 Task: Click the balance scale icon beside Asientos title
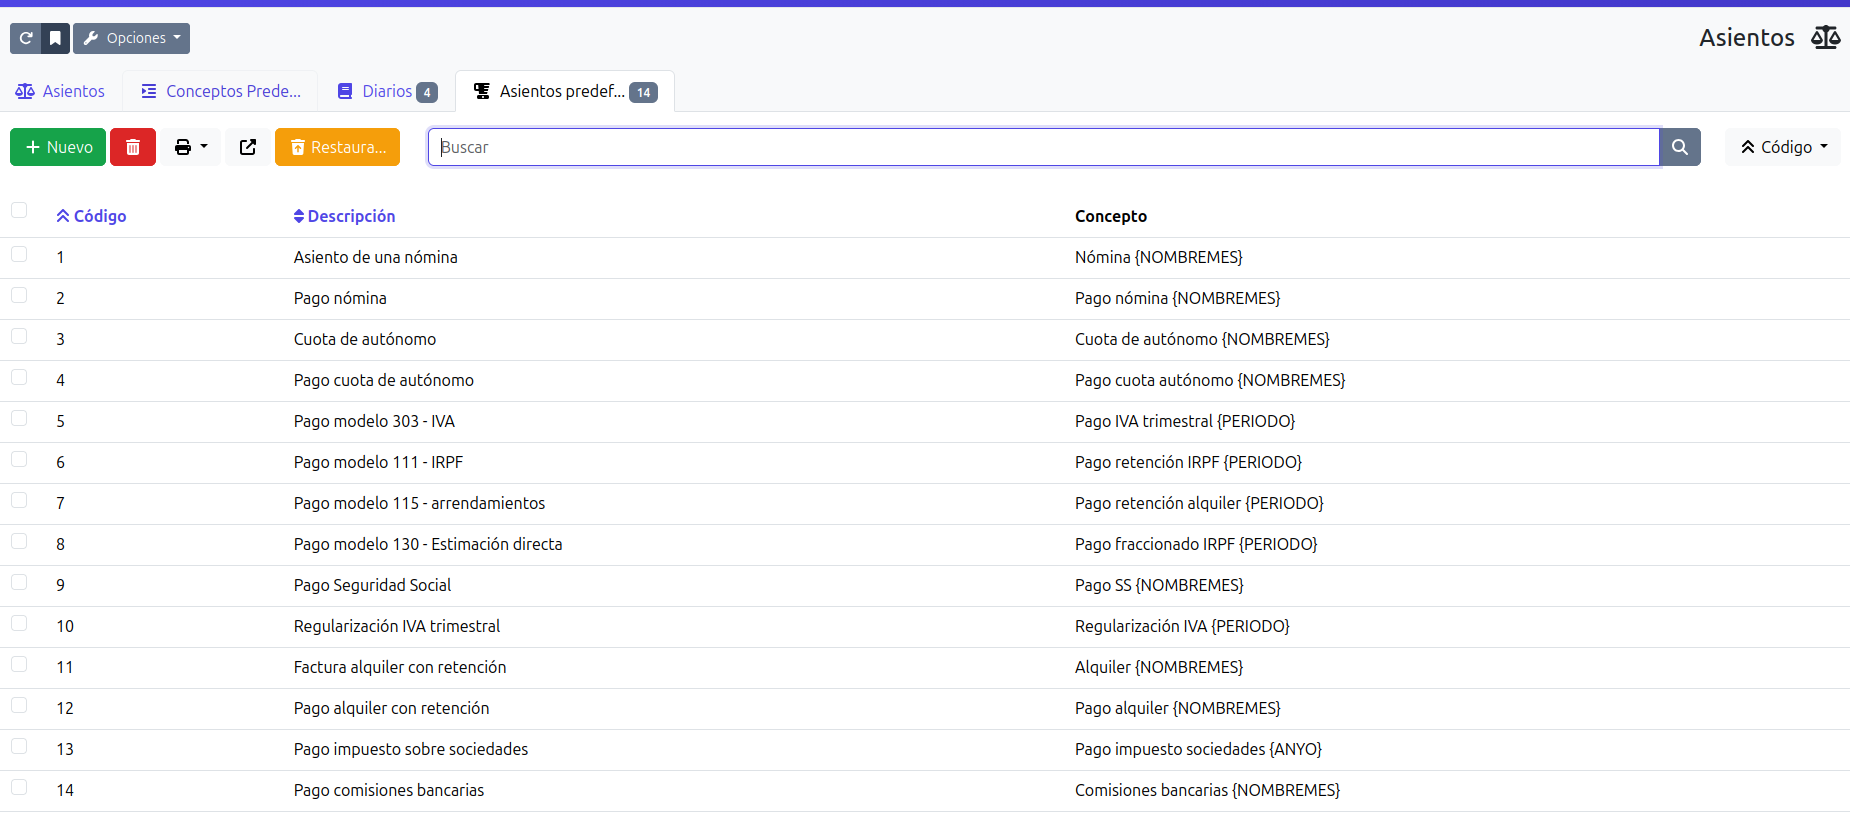coord(1825,38)
